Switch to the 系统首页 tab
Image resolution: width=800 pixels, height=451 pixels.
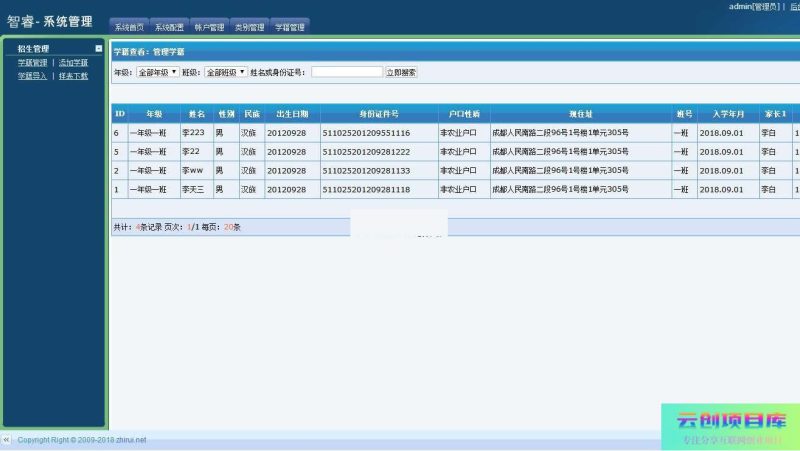(128, 28)
